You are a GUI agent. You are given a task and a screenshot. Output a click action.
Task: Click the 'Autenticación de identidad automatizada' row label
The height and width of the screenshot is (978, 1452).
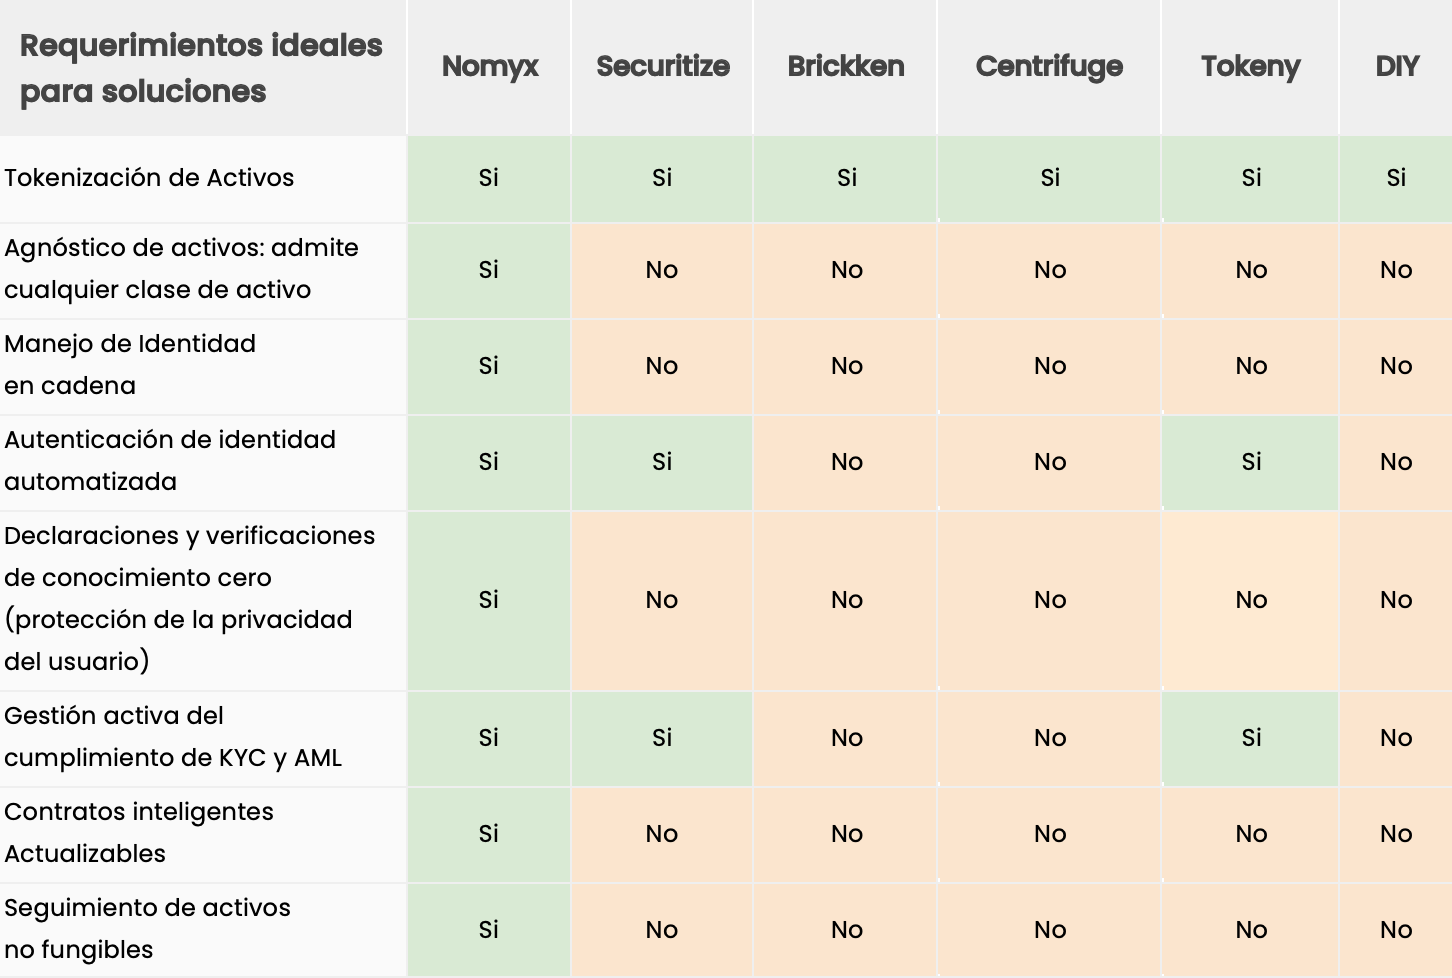click(x=170, y=461)
